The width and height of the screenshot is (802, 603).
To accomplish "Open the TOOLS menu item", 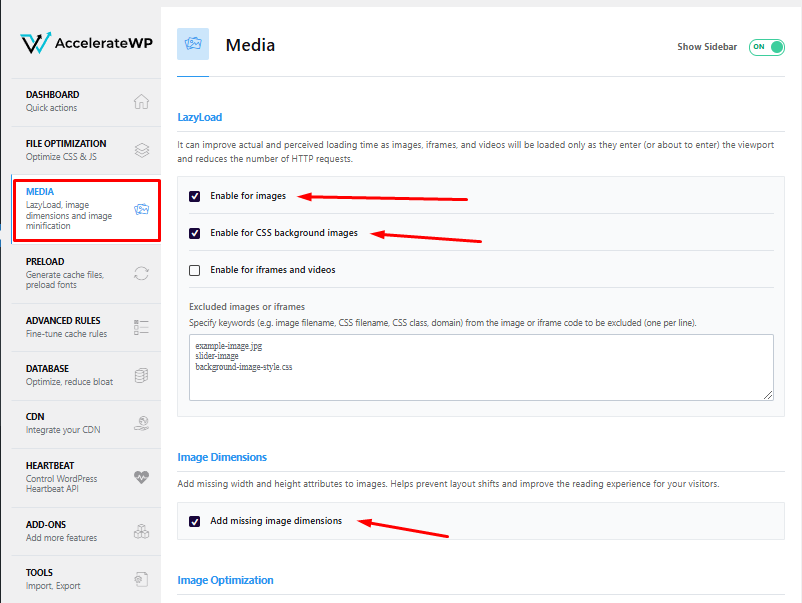I will click(86, 579).
